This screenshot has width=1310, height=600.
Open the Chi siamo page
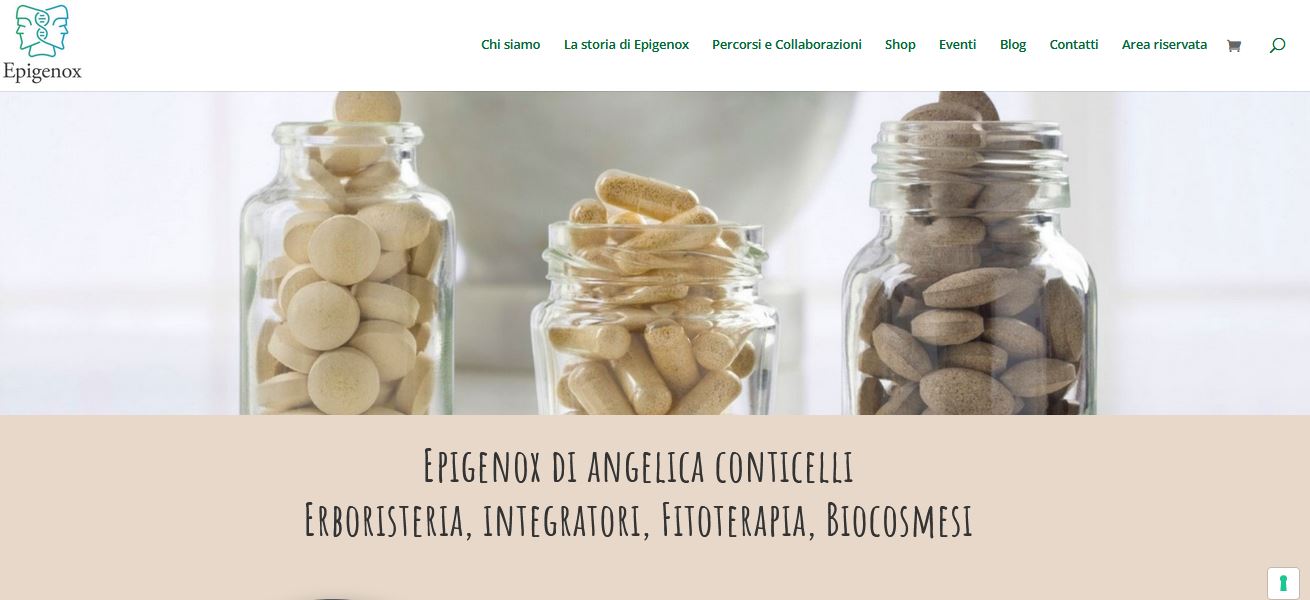(510, 45)
